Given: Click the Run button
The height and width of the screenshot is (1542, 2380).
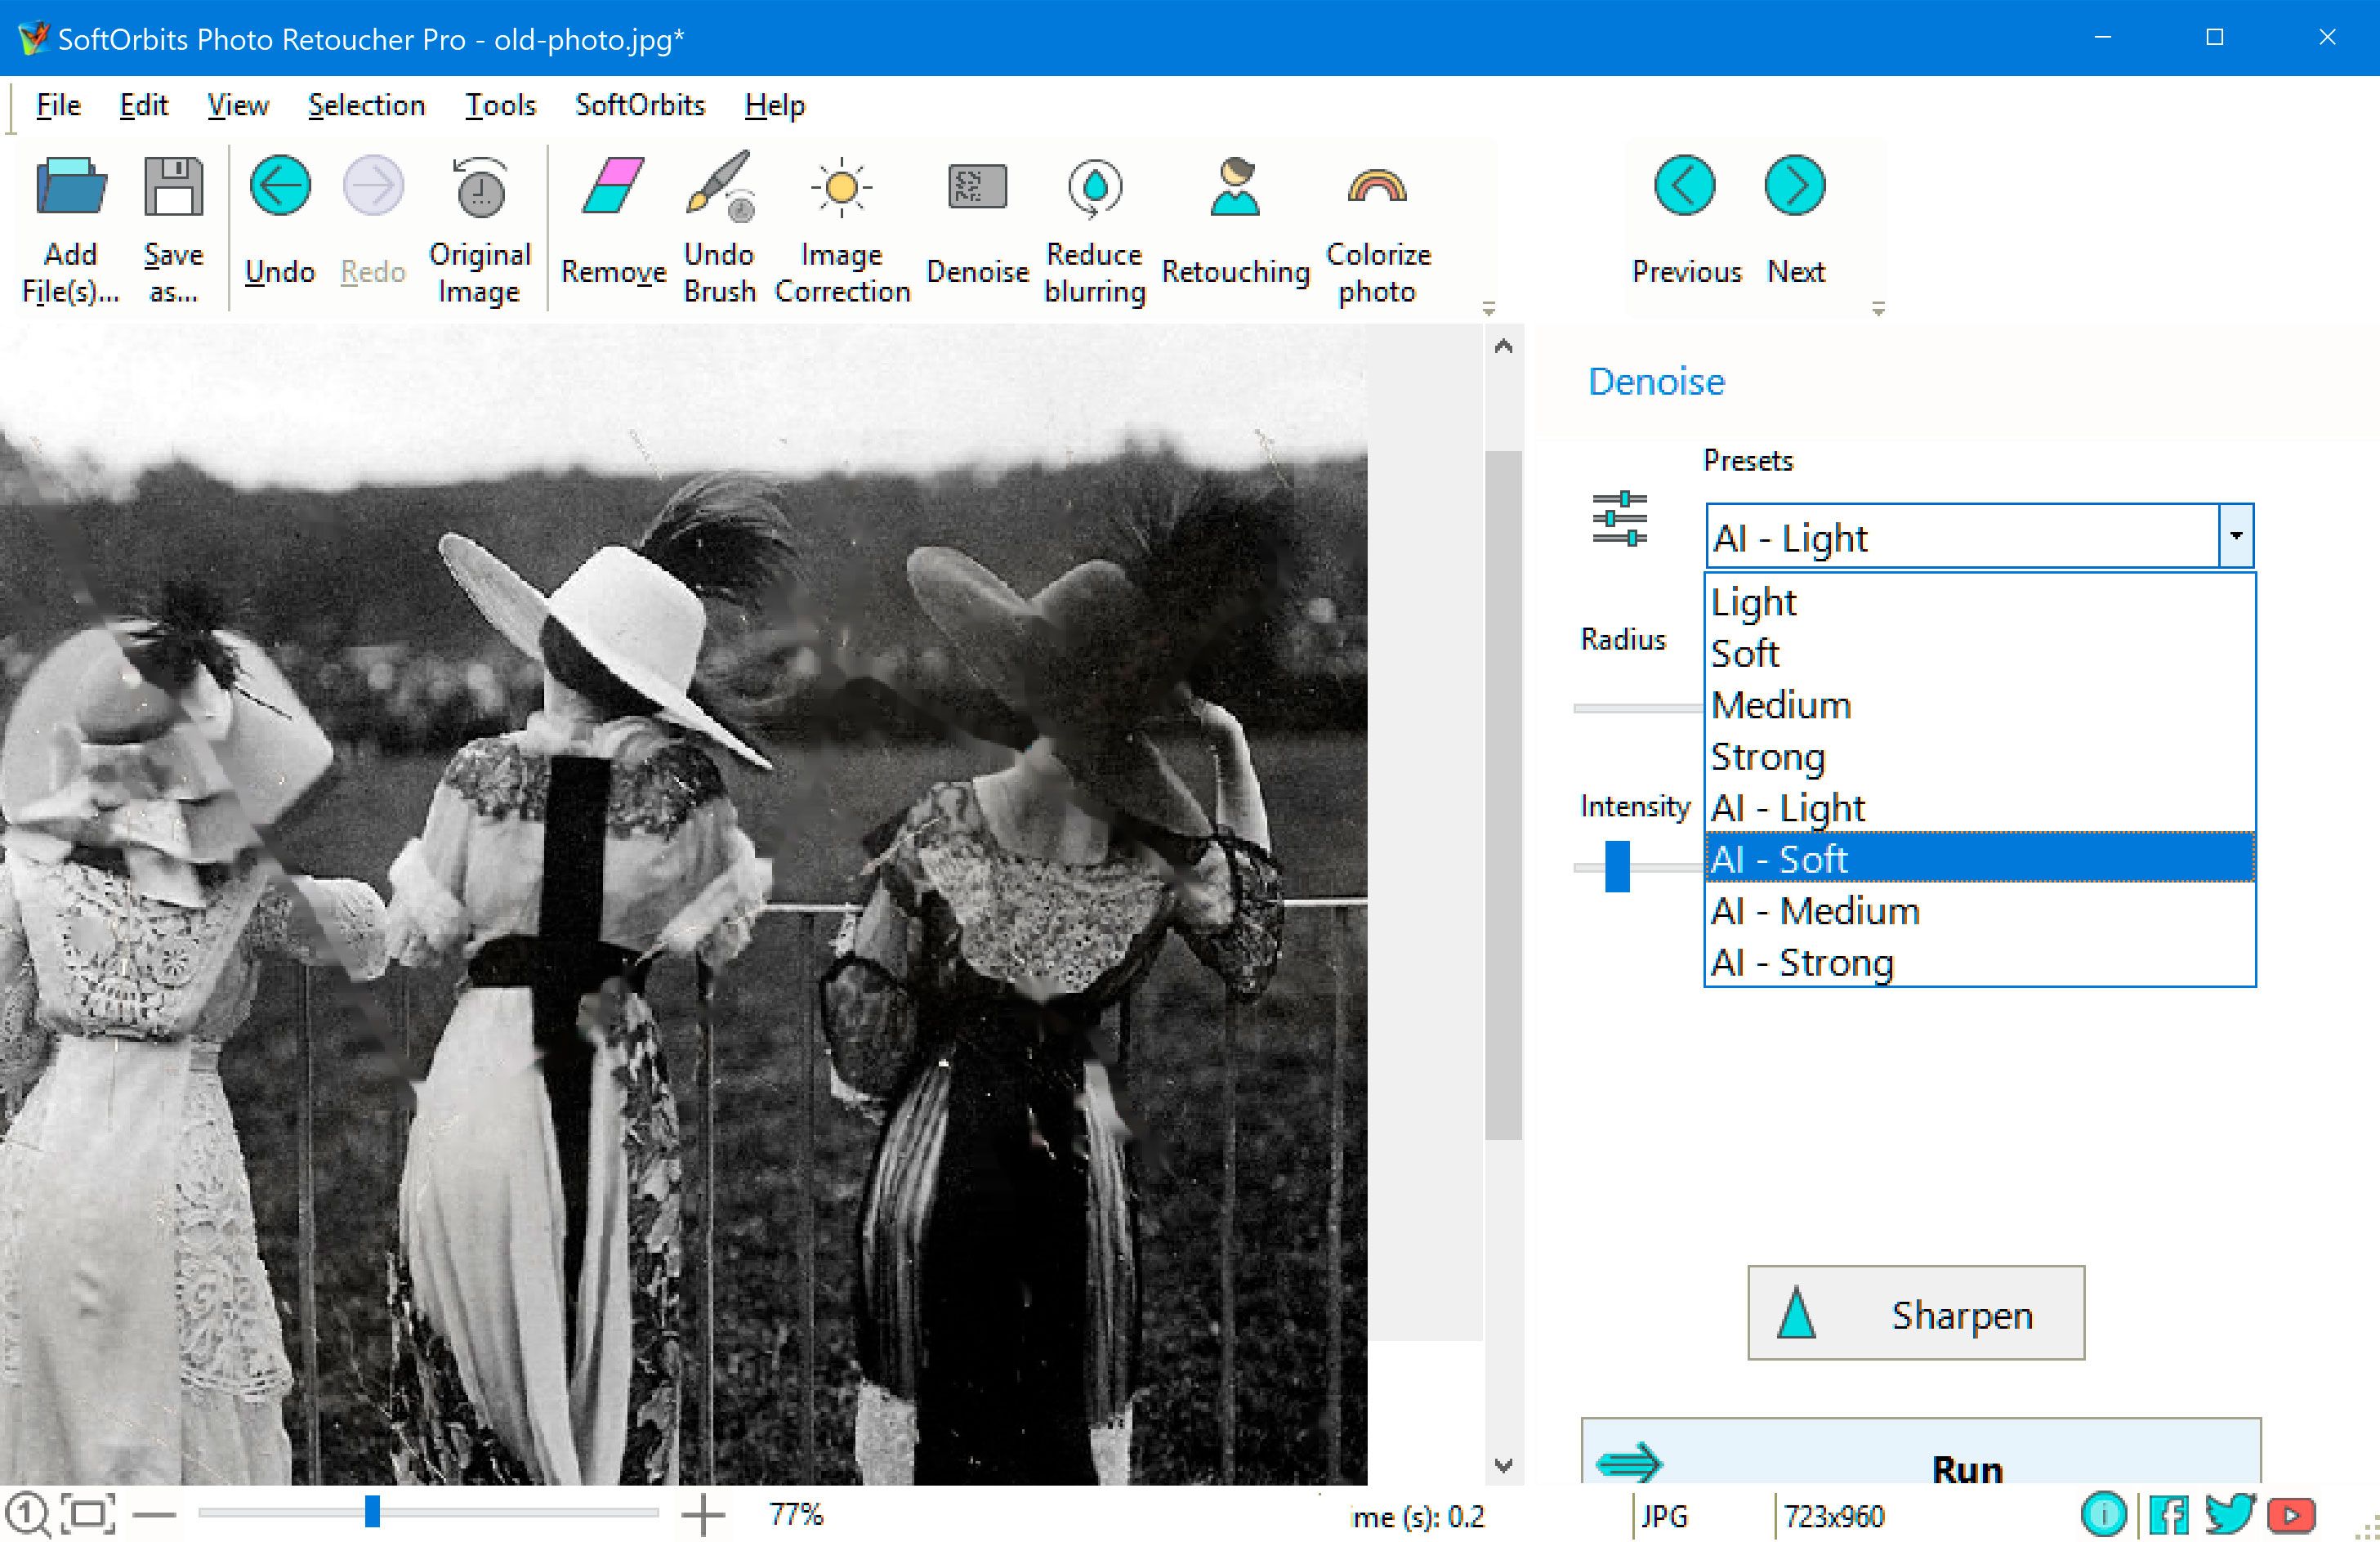Looking at the screenshot, I should [1921, 1451].
